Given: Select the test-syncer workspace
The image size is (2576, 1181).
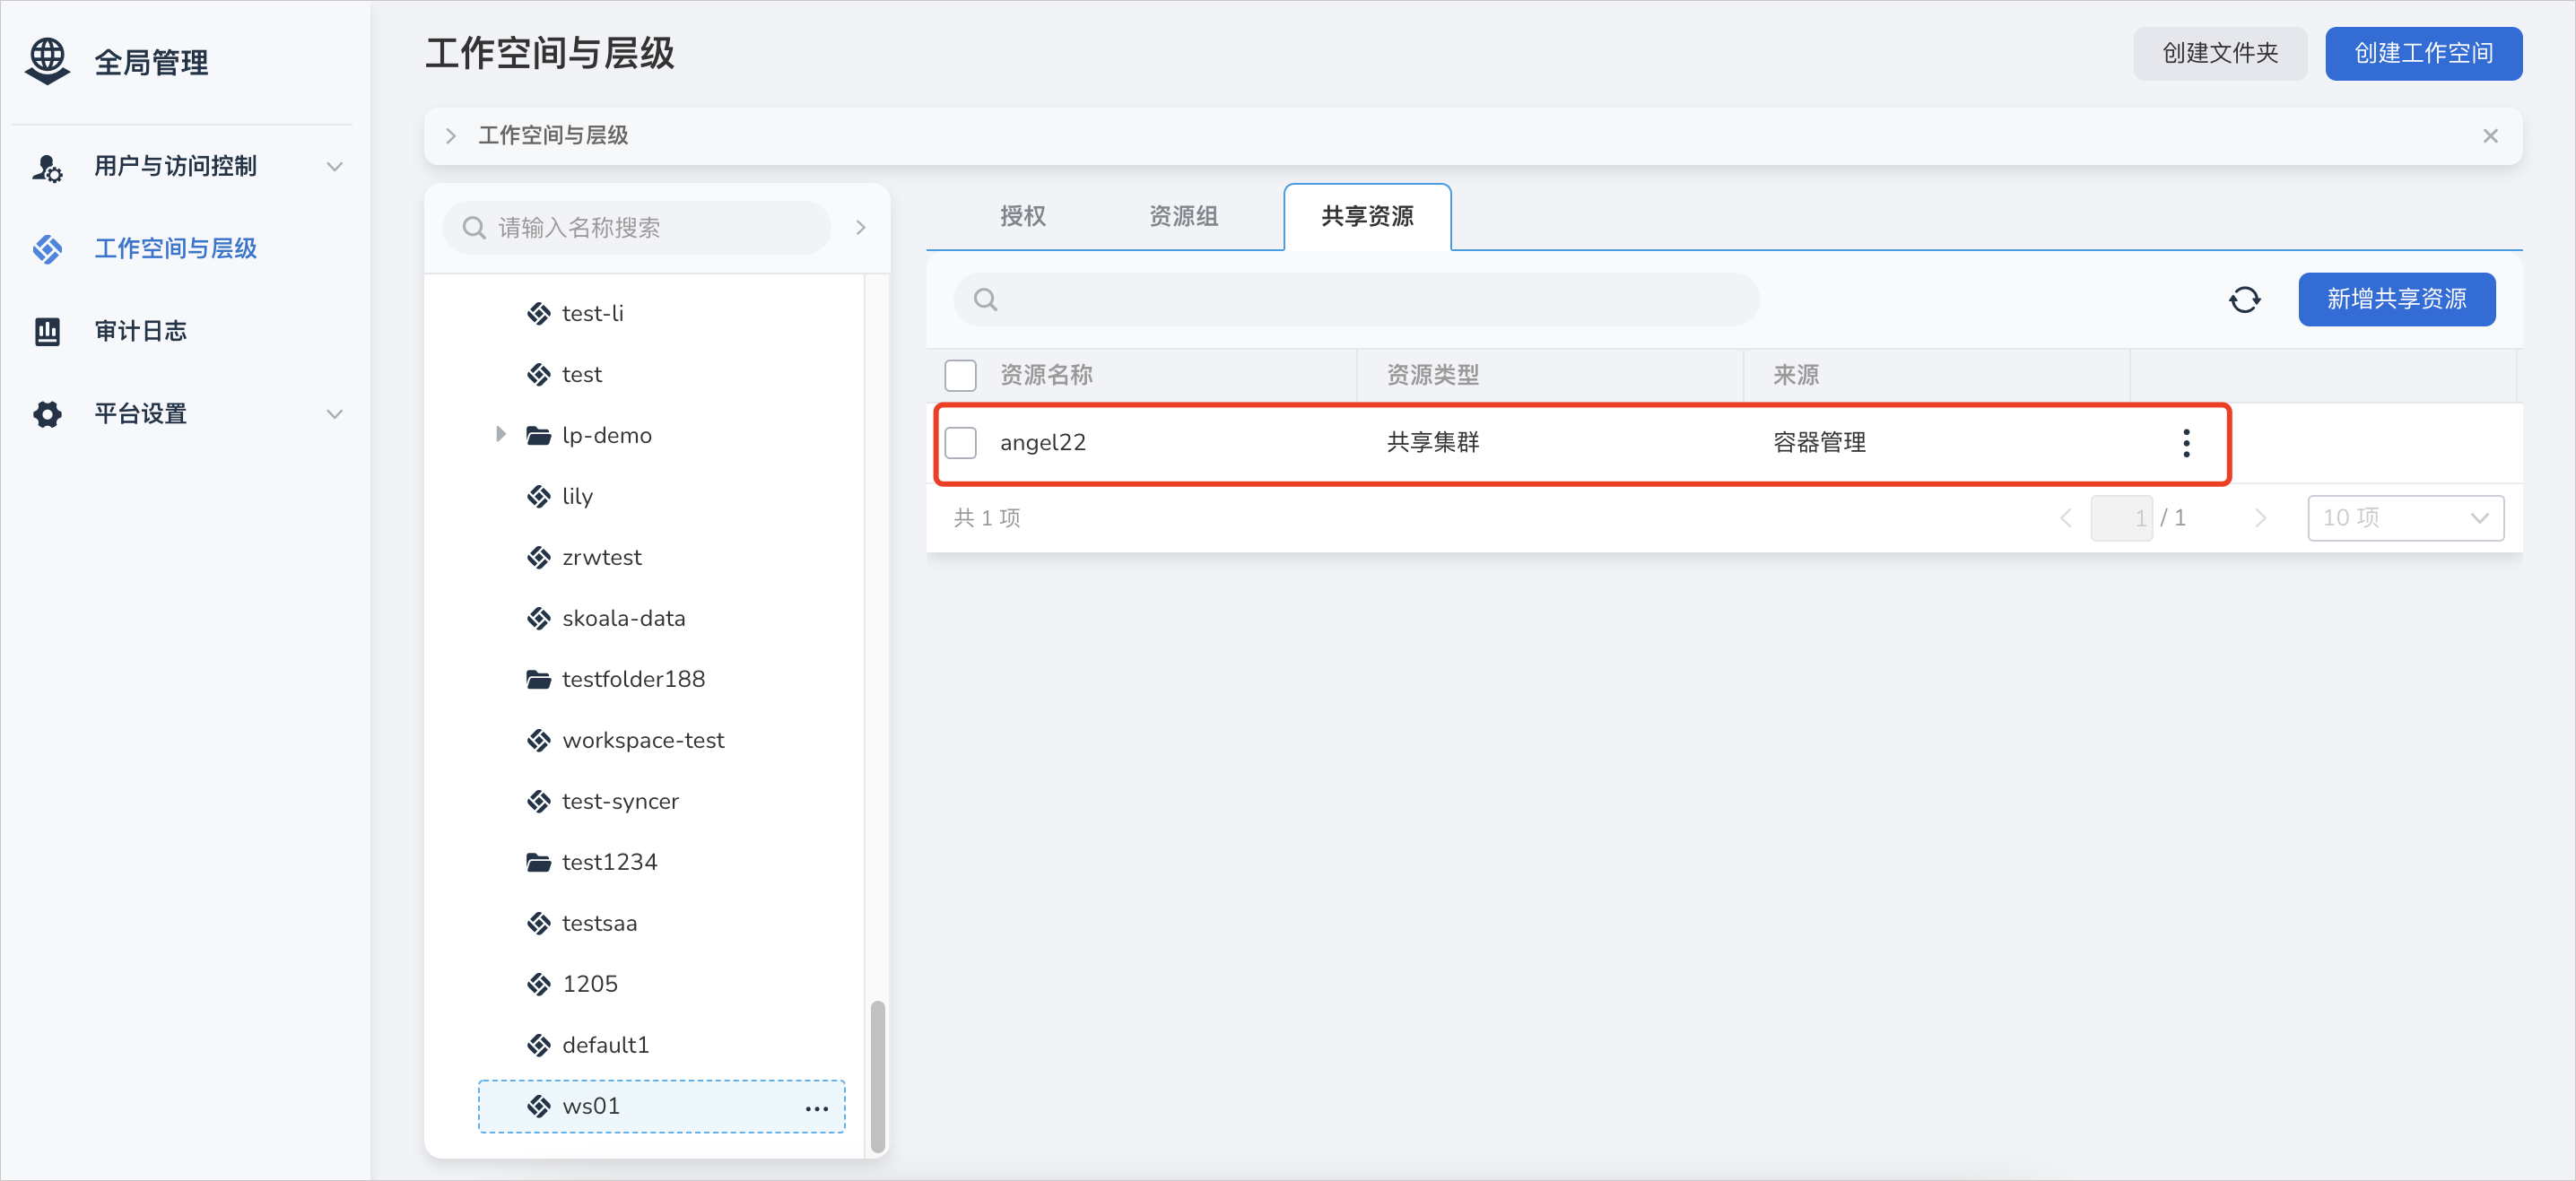Looking at the screenshot, I should (x=620, y=802).
